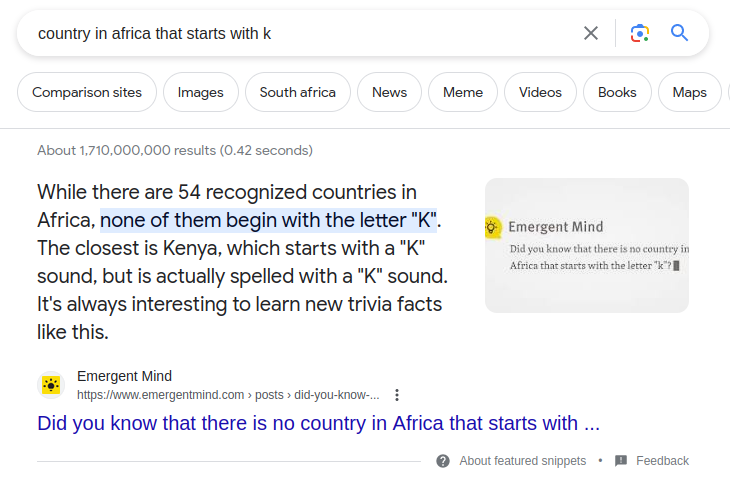The height and width of the screenshot is (490, 730).
Task: Open the Emergent Mind snippet thumbnail
Action: coord(587,245)
